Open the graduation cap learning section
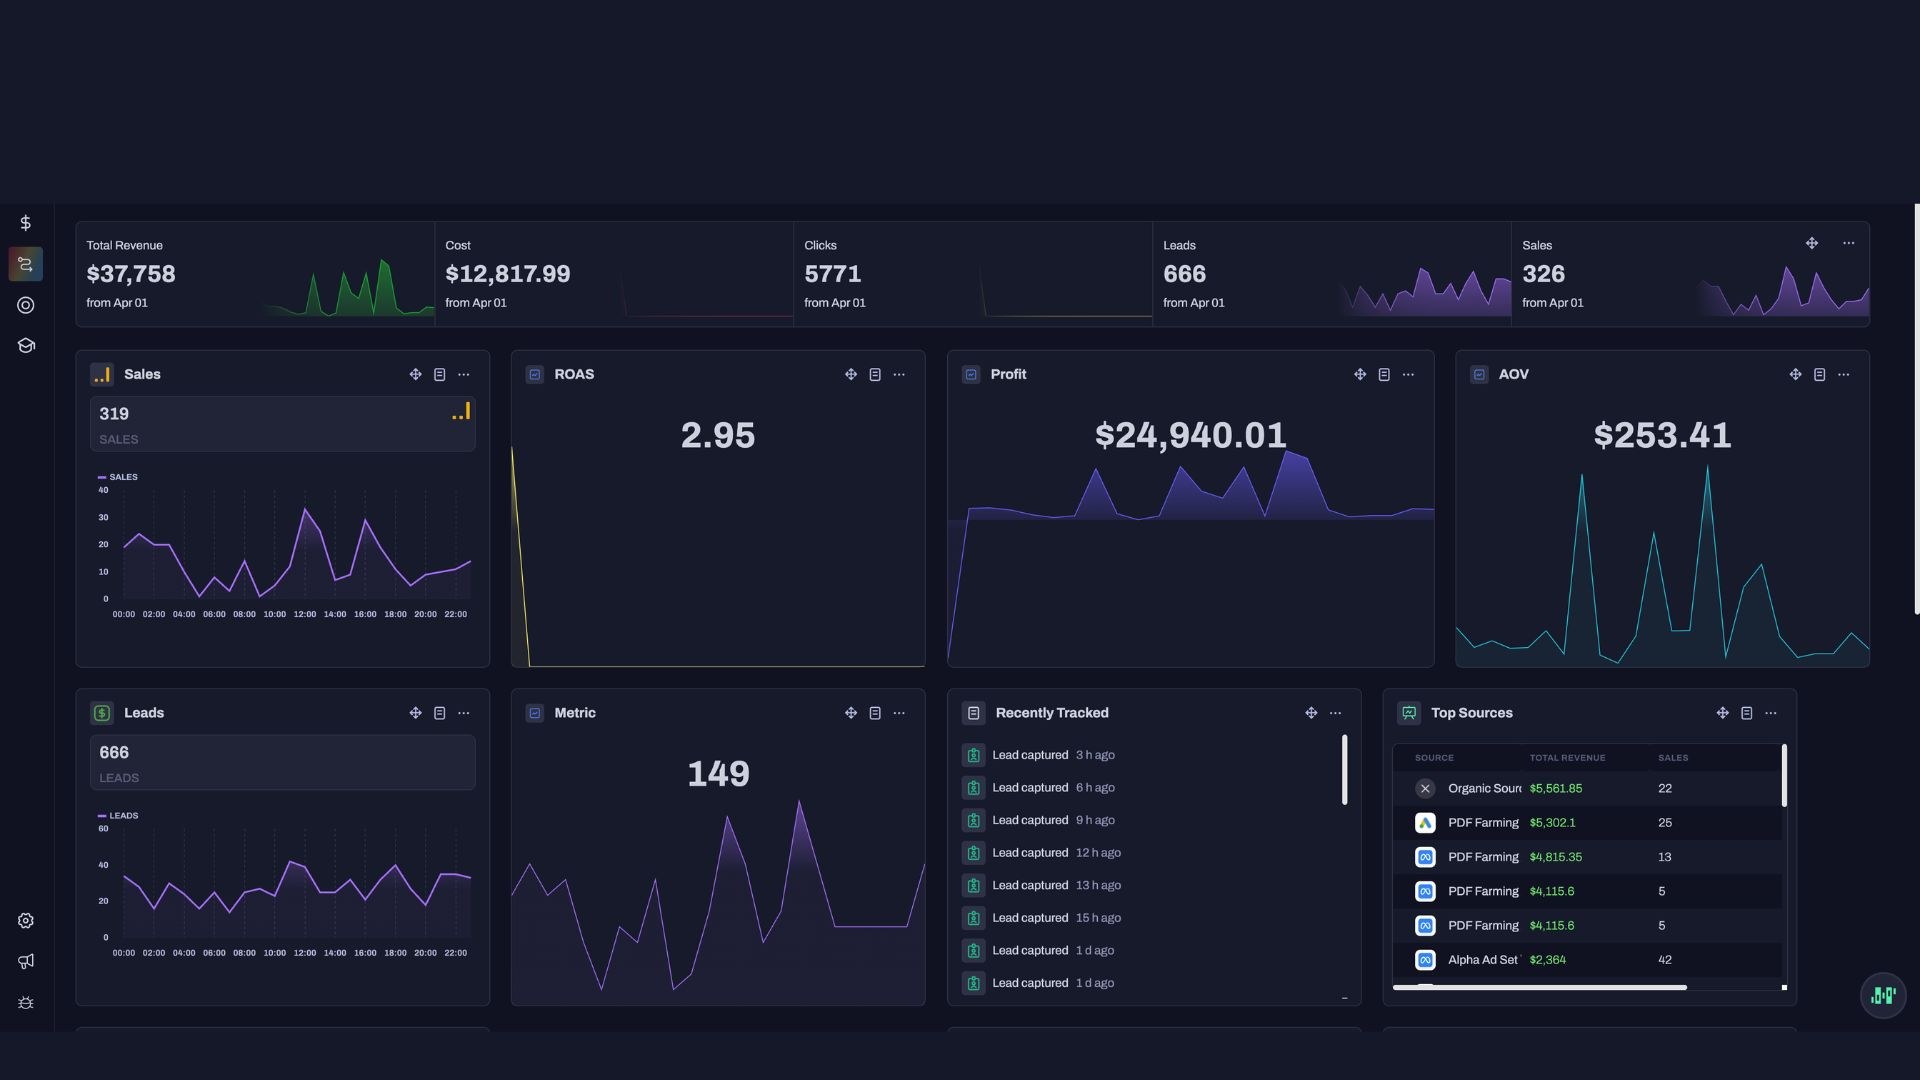 (x=26, y=345)
